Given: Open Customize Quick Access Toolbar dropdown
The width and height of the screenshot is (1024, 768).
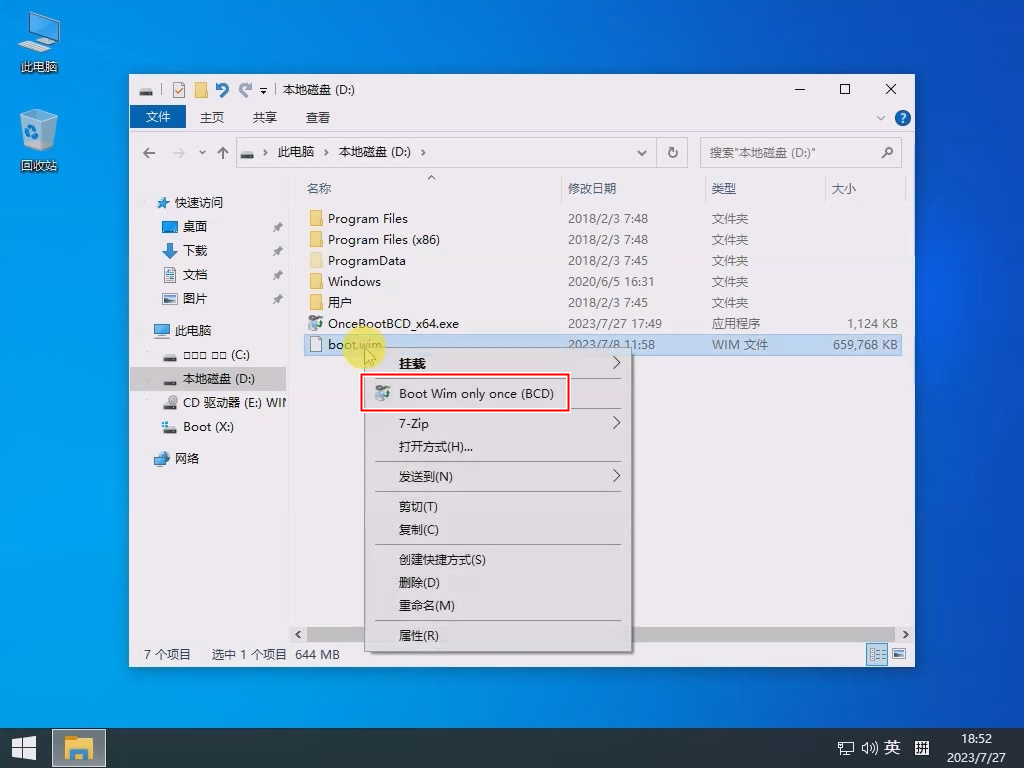Looking at the screenshot, I should (263, 91).
